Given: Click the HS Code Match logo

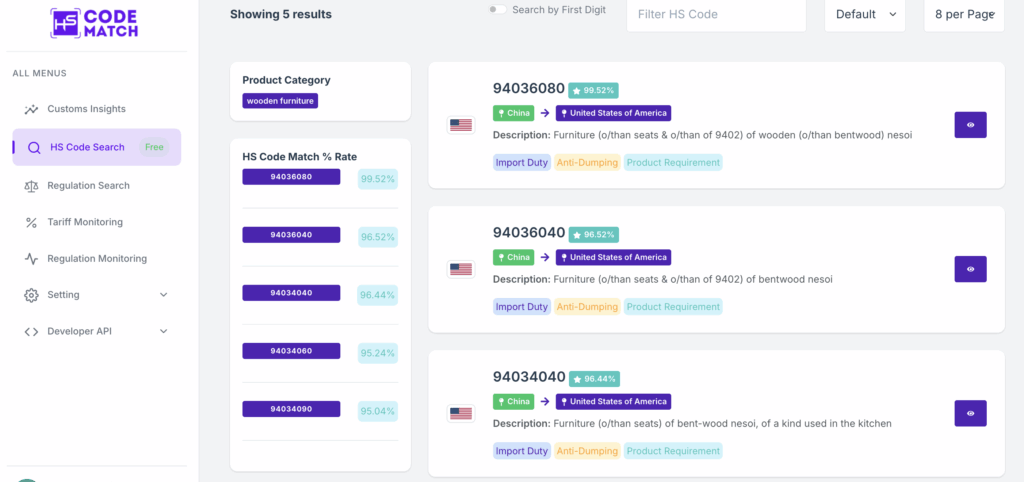Looking at the screenshot, I should (x=94, y=23).
